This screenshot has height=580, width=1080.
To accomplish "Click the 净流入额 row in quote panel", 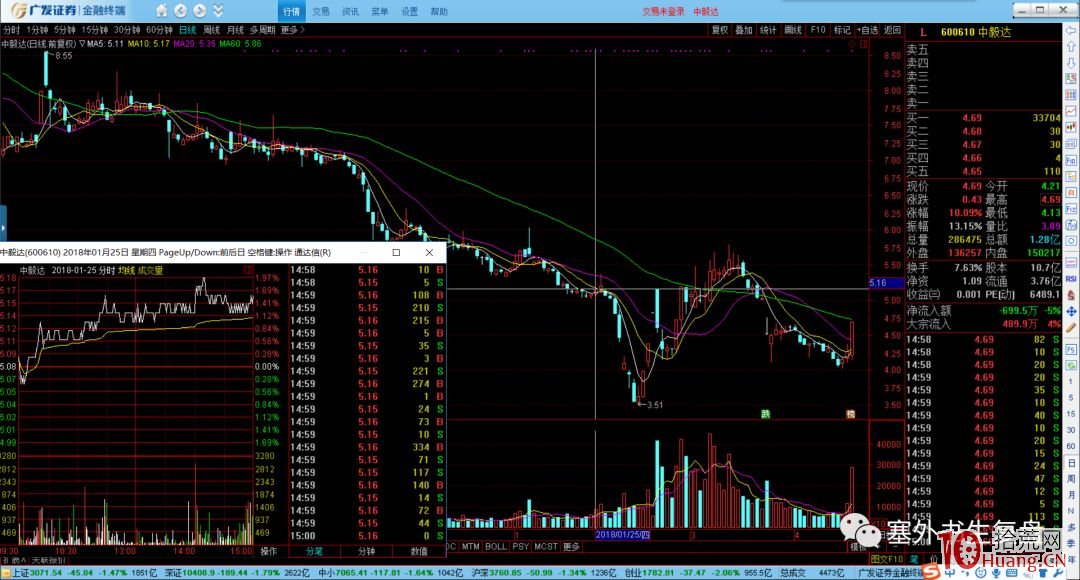I will point(984,311).
